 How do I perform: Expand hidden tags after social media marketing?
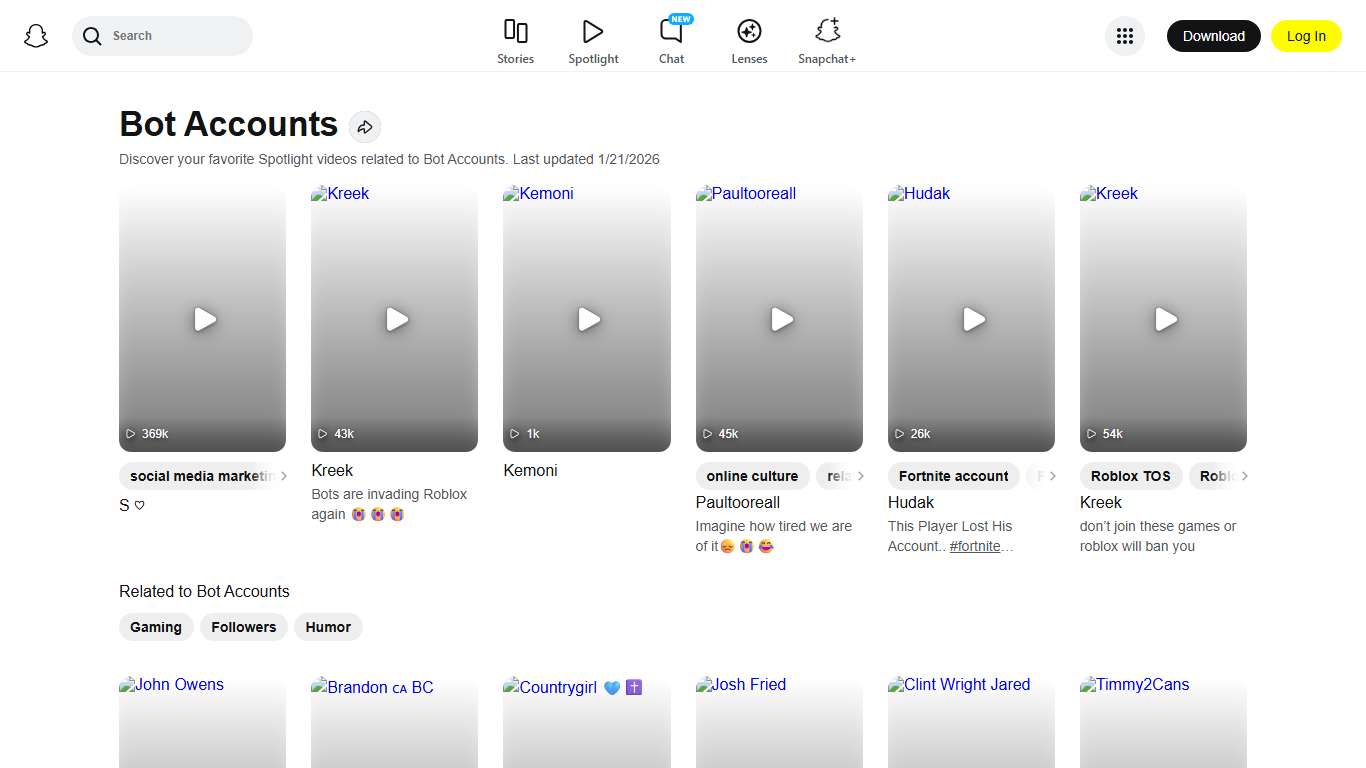point(284,476)
